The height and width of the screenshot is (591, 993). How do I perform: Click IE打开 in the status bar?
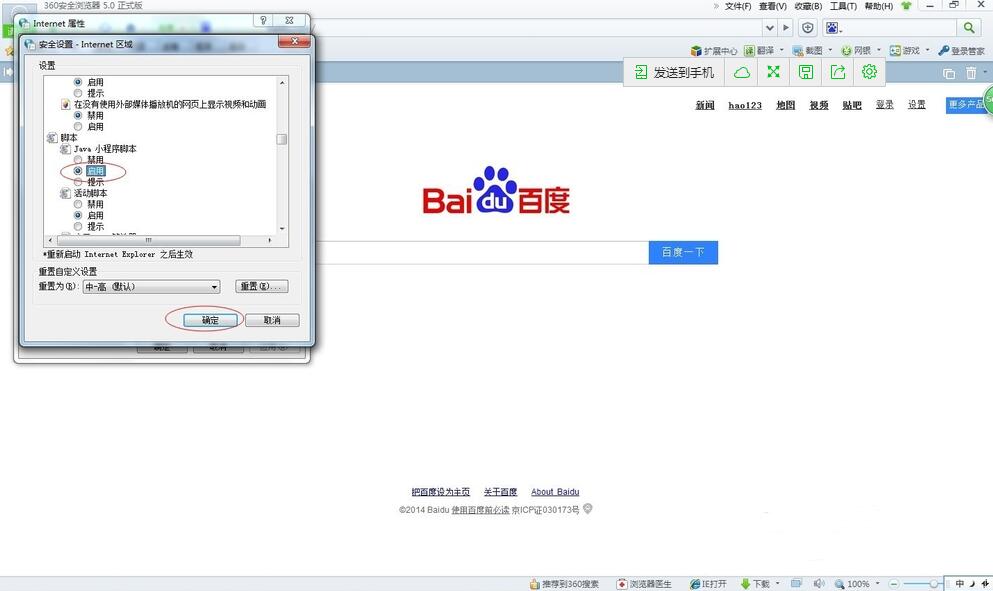click(708, 584)
